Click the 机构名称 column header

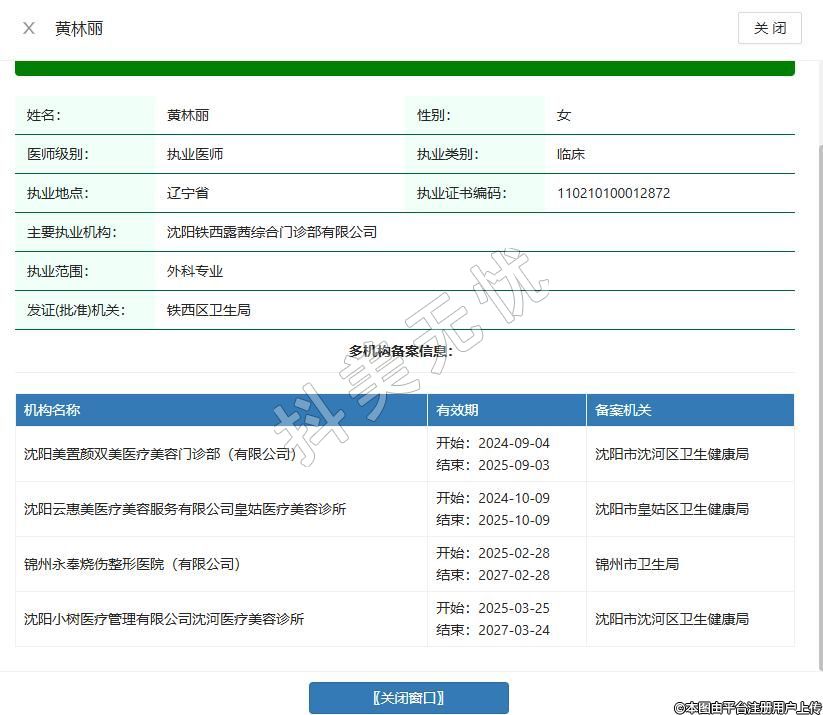click(x=52, y=410)
